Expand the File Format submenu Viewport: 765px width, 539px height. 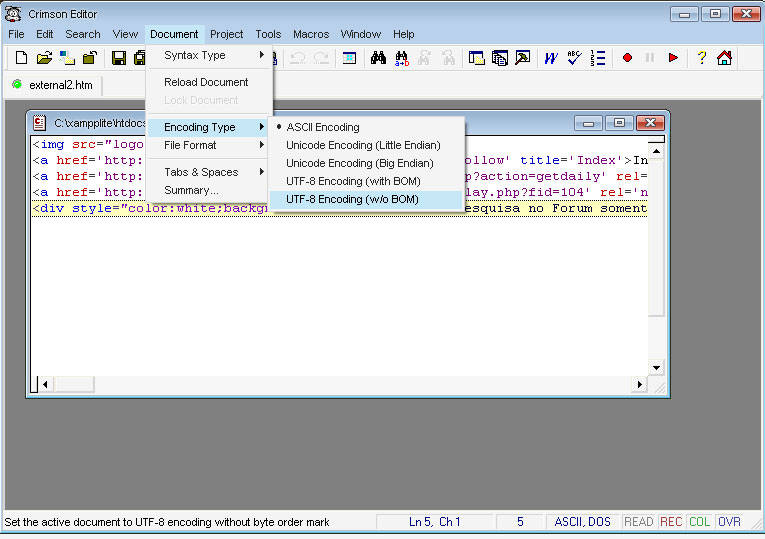(209, 145)
